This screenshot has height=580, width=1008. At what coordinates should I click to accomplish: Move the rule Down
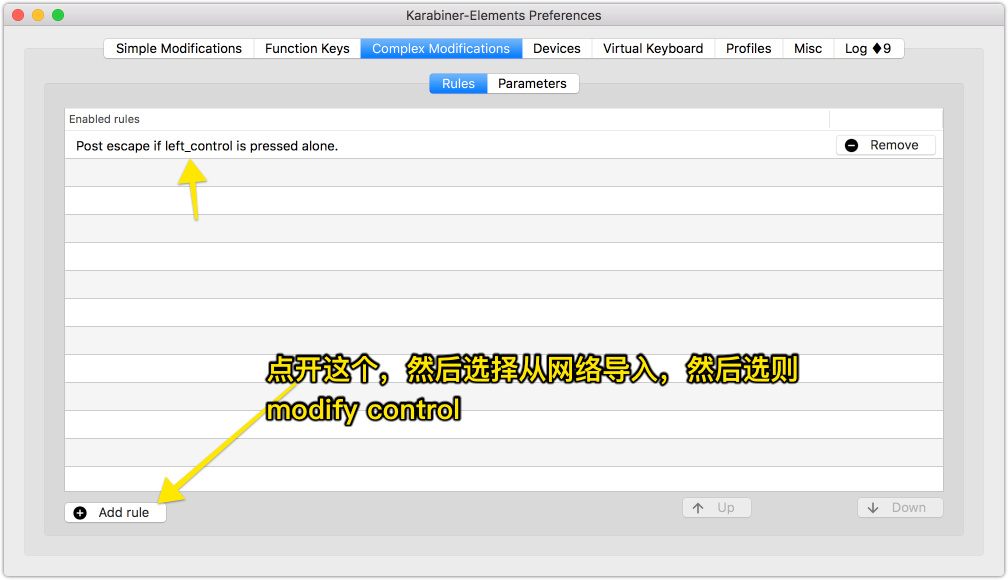pos(900,507)
